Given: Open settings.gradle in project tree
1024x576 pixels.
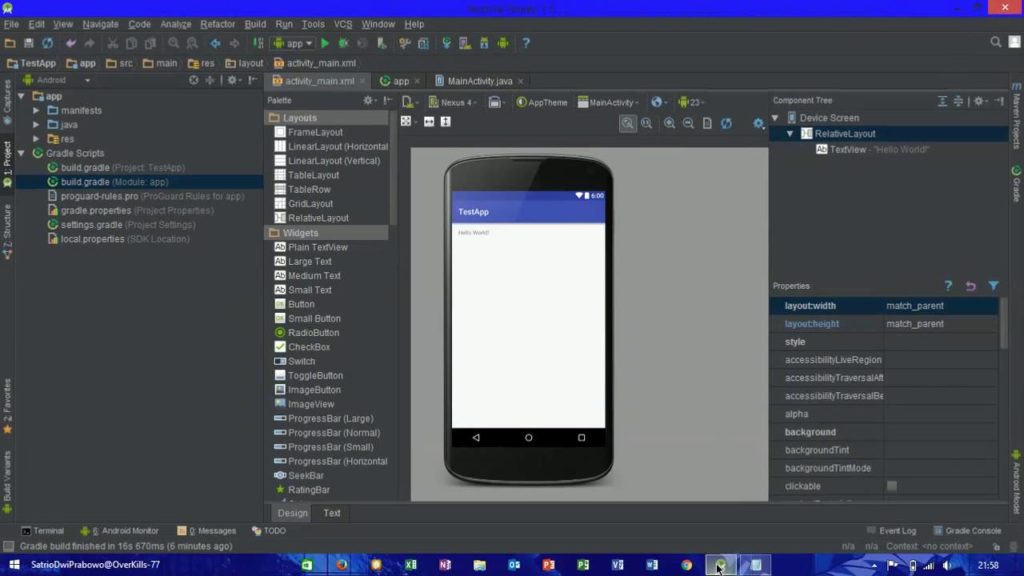Looking at the screenshot, I should point(121,225).
